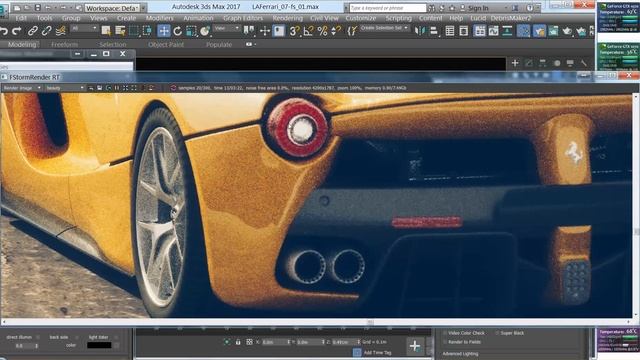
Task: Click the Undo arrow in main toolbar
Action: click(x=4, y=31)
